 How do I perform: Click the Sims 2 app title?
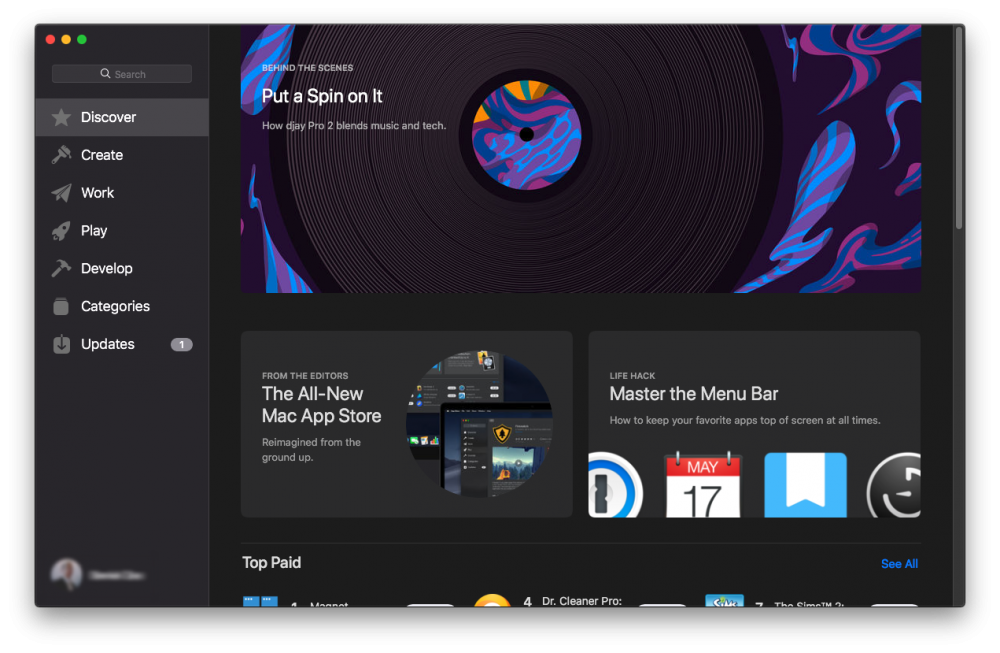click(809, 603)
